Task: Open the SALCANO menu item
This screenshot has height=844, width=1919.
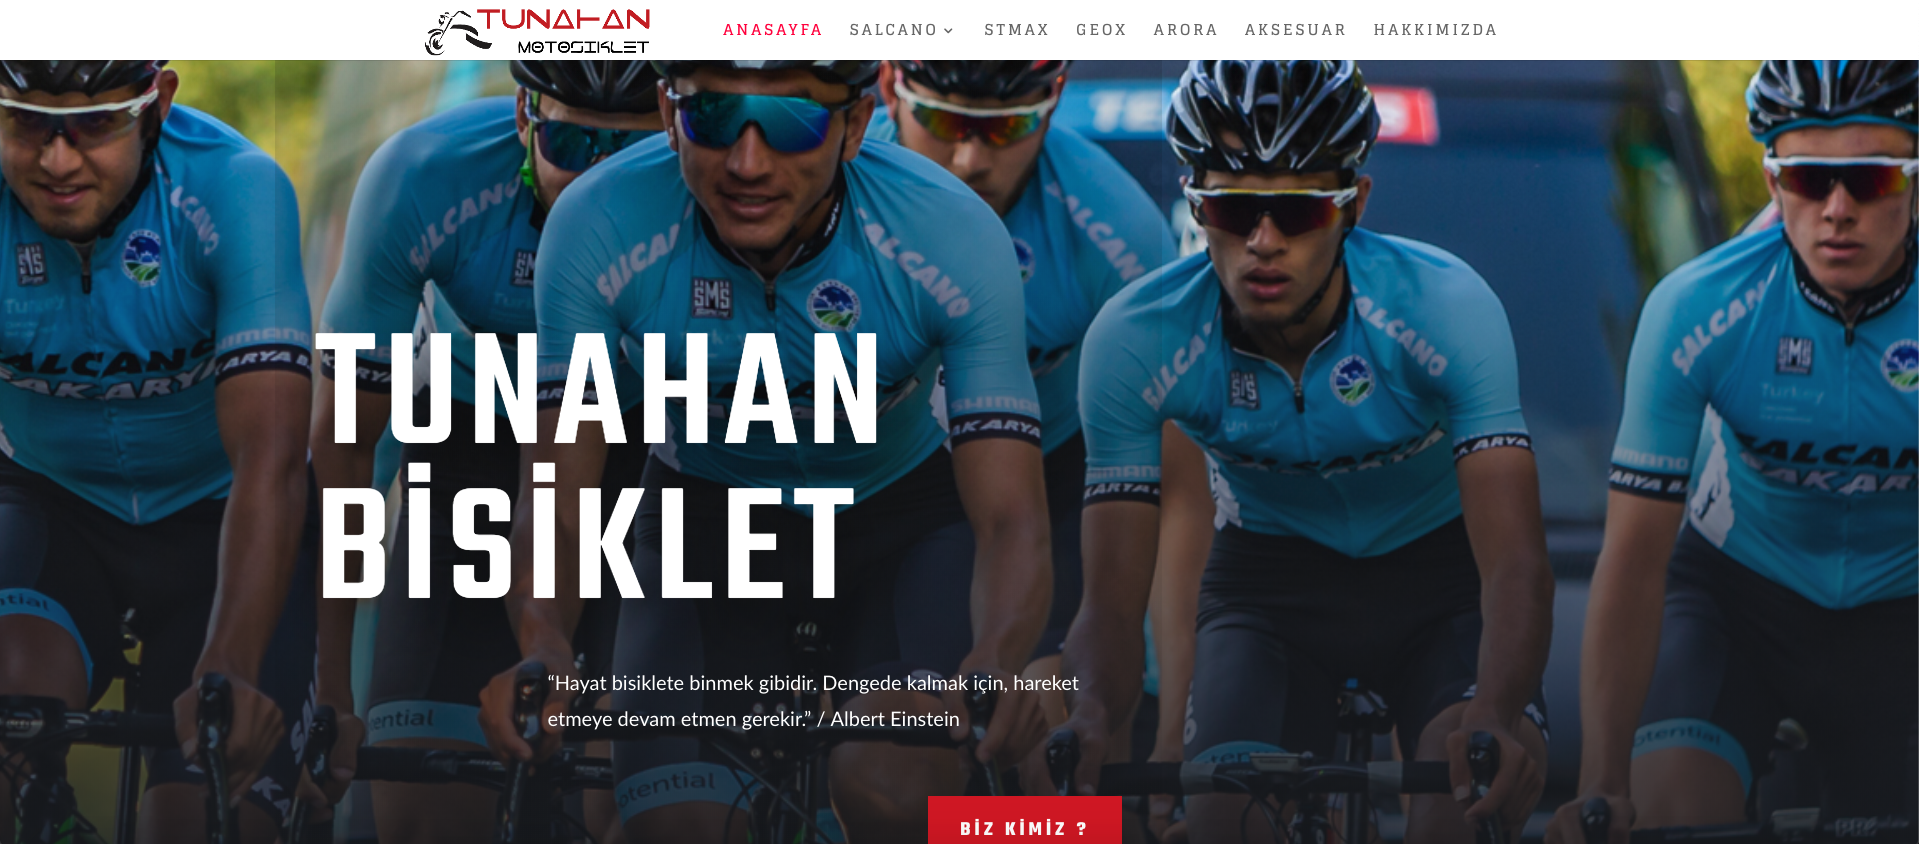Action: click(x=893, y=30)
